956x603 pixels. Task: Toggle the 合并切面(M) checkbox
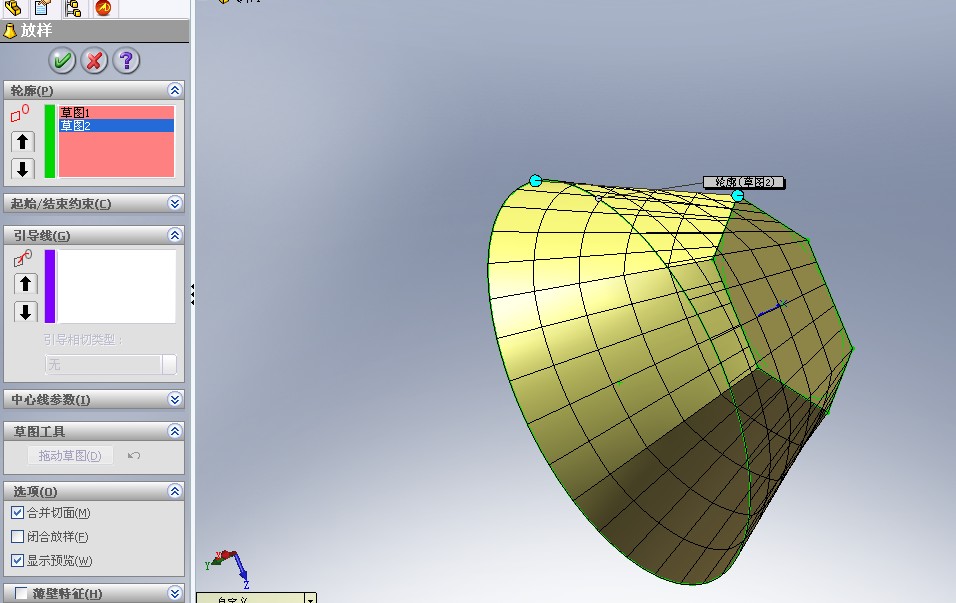(18, 513)
